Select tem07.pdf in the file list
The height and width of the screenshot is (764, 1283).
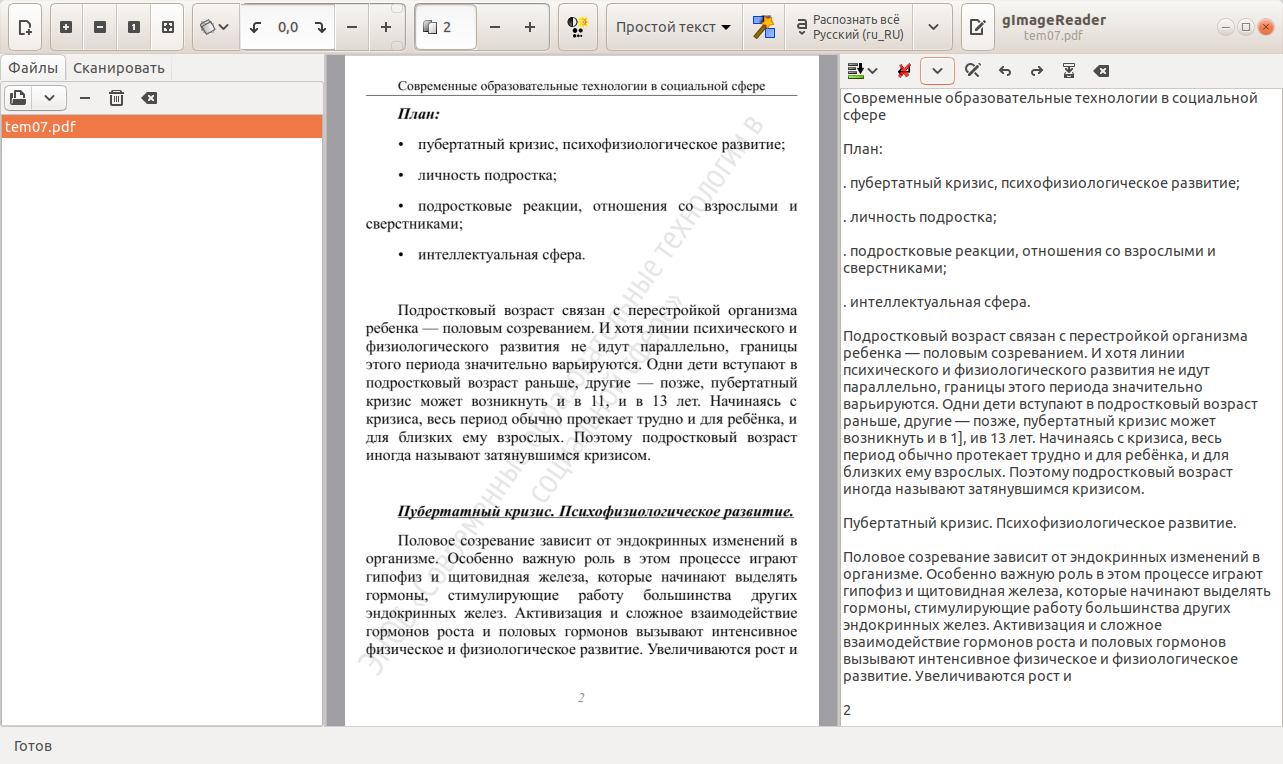pos(161,127)
